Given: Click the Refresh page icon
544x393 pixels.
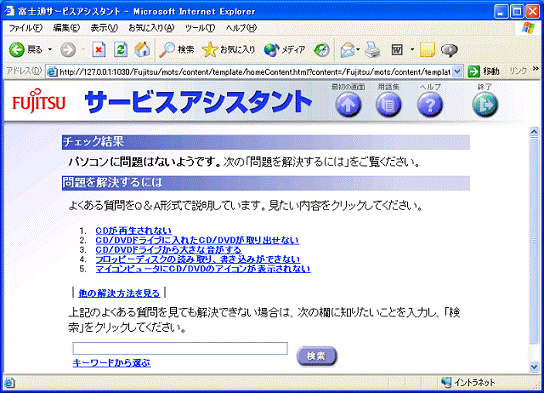Looking at the screenshot, I should (120, 50).
